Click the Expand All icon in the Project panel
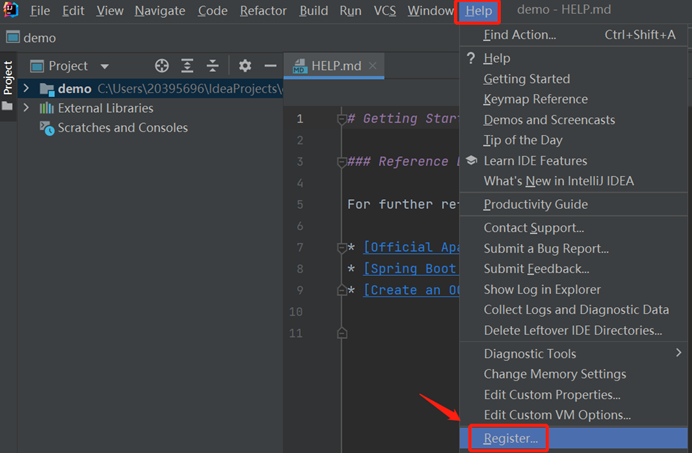Image resolution: width=692 pixels, height=453 pixels. (x=187, y=66)
